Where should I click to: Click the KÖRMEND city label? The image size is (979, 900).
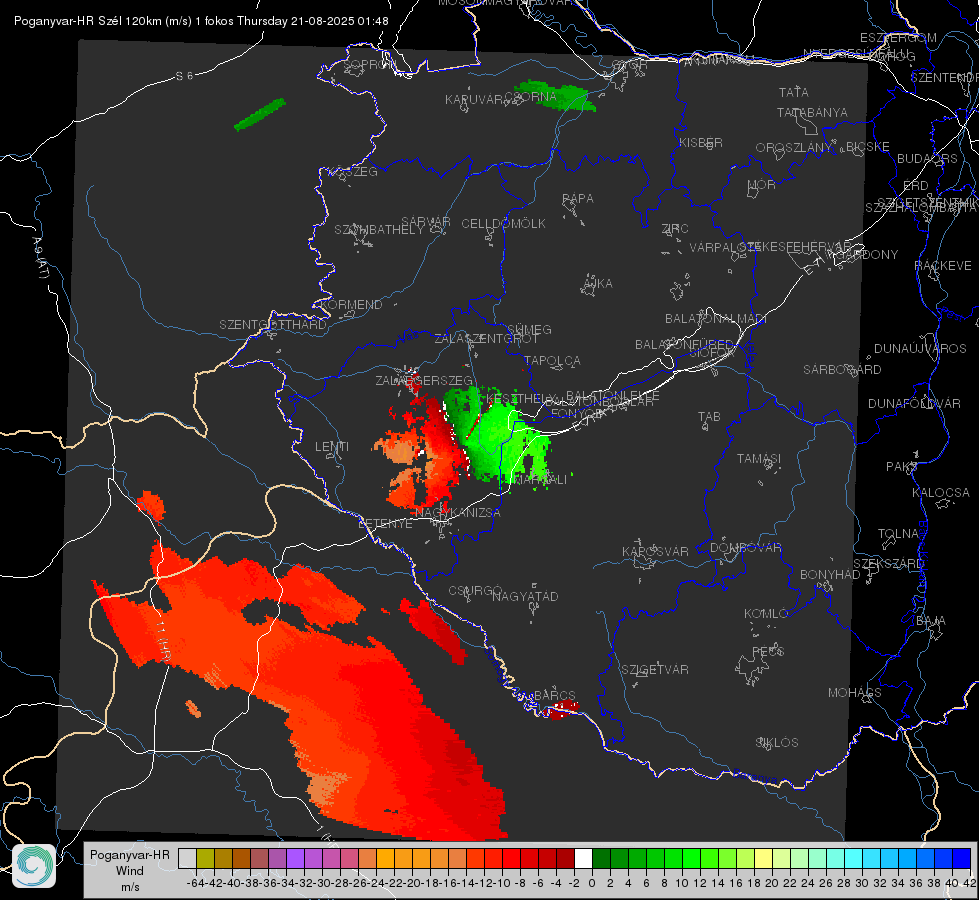click(350, 305)
